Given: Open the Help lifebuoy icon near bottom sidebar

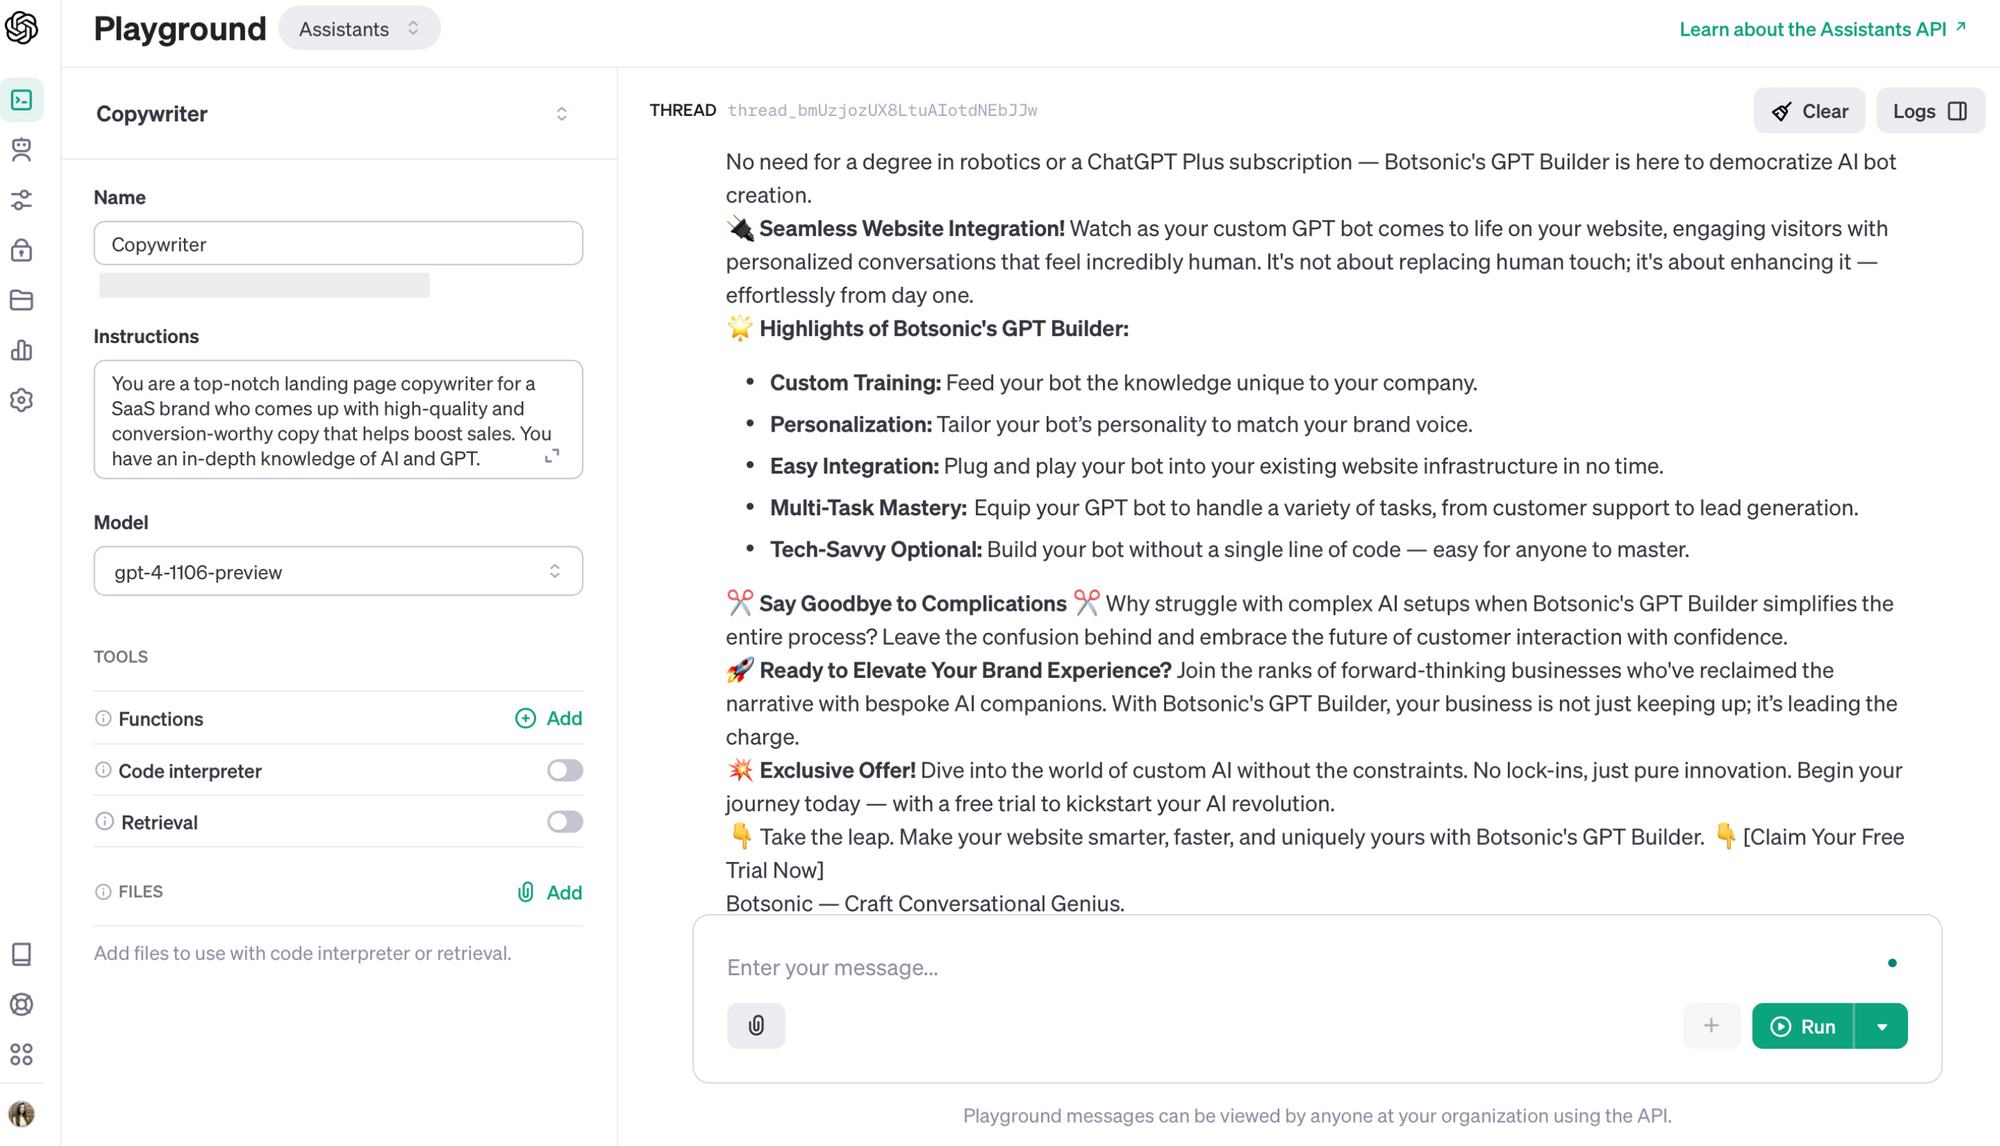Looking at the screenshot, I should tap(22, 1005).
